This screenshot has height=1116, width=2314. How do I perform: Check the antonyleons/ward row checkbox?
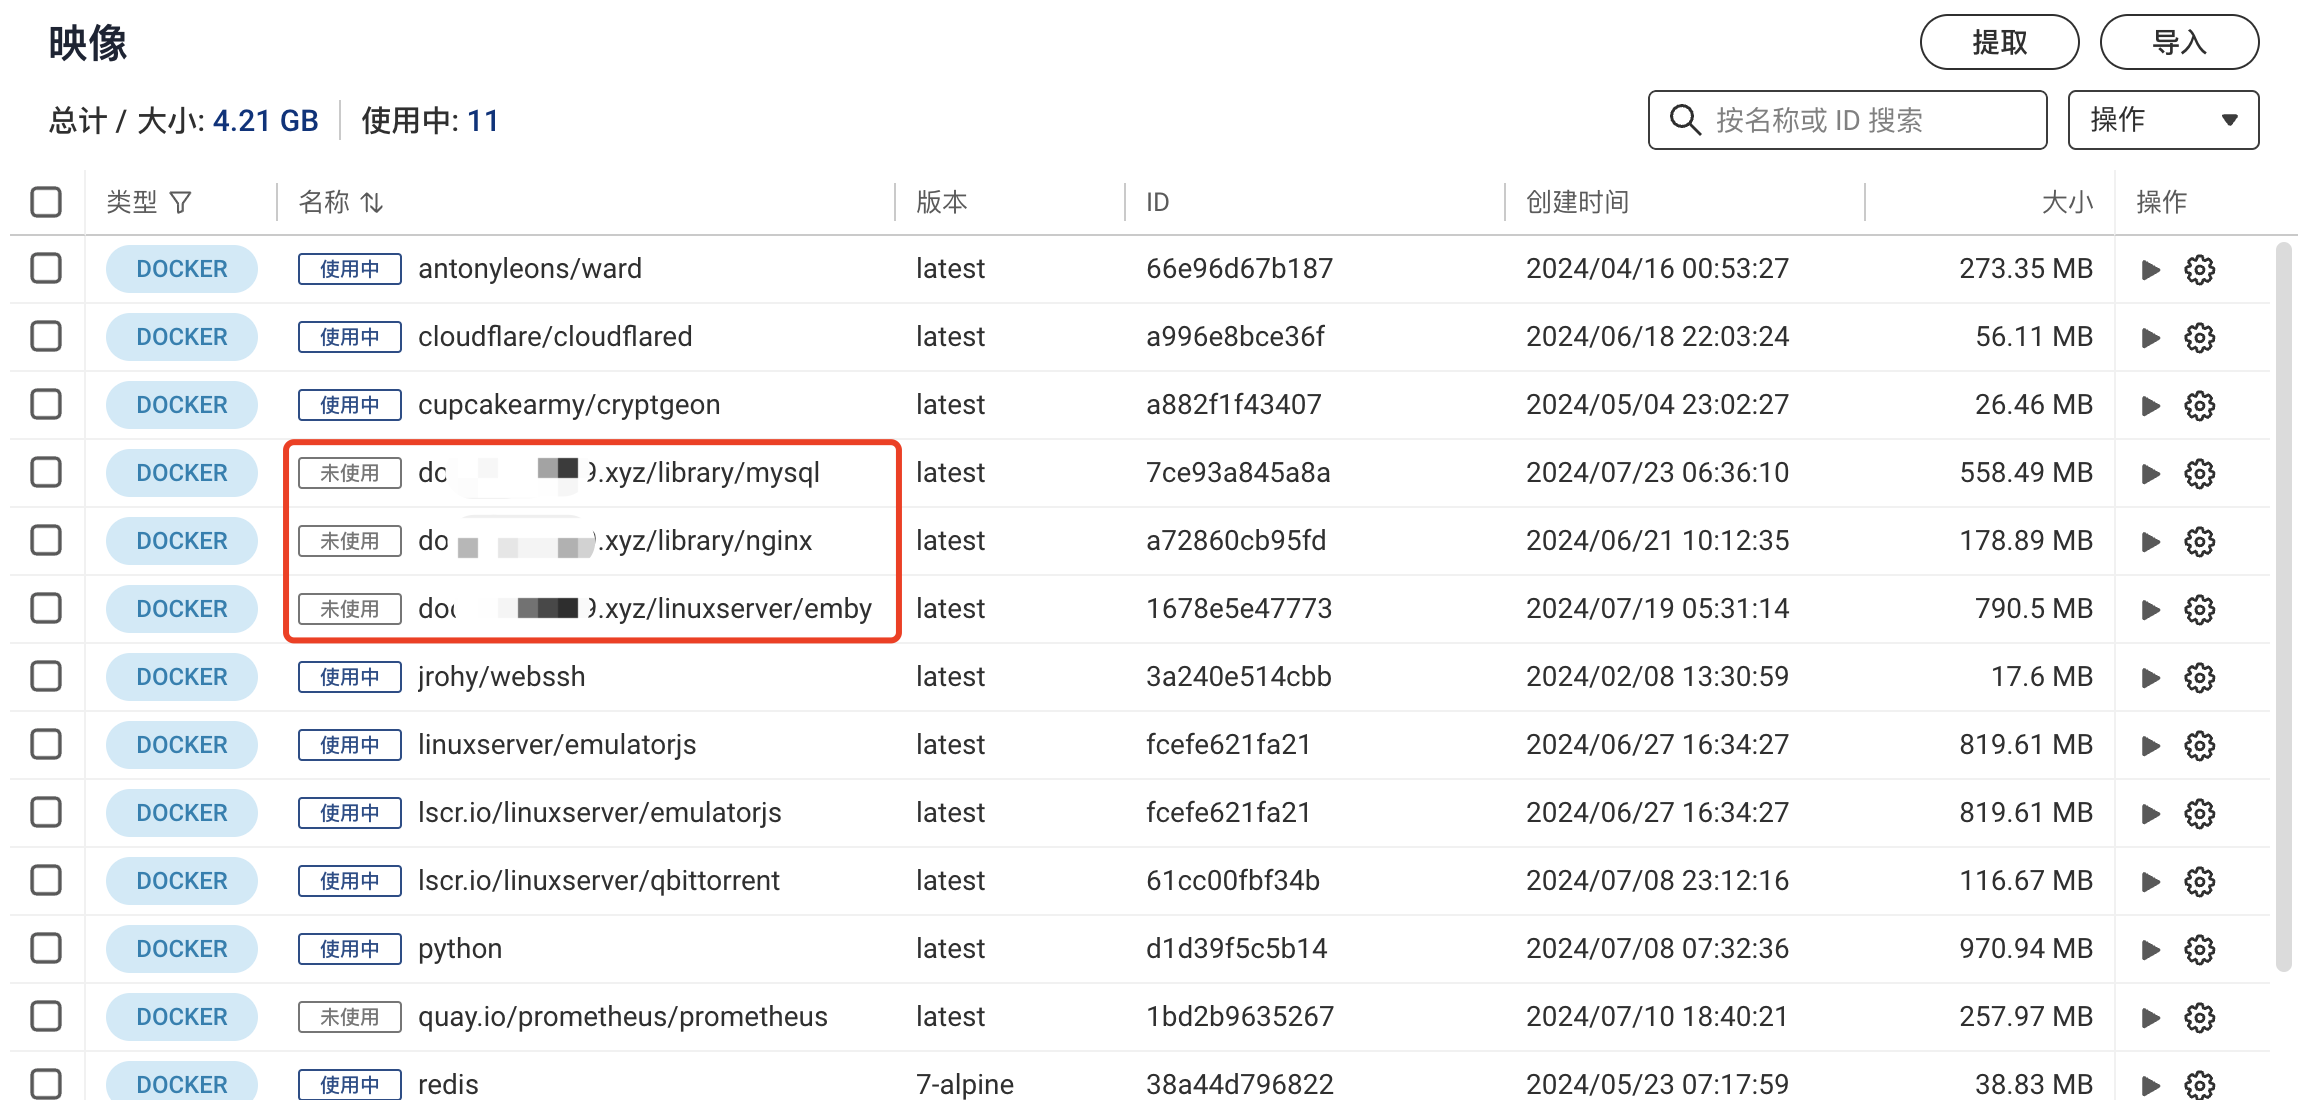[x=46, y=268]
